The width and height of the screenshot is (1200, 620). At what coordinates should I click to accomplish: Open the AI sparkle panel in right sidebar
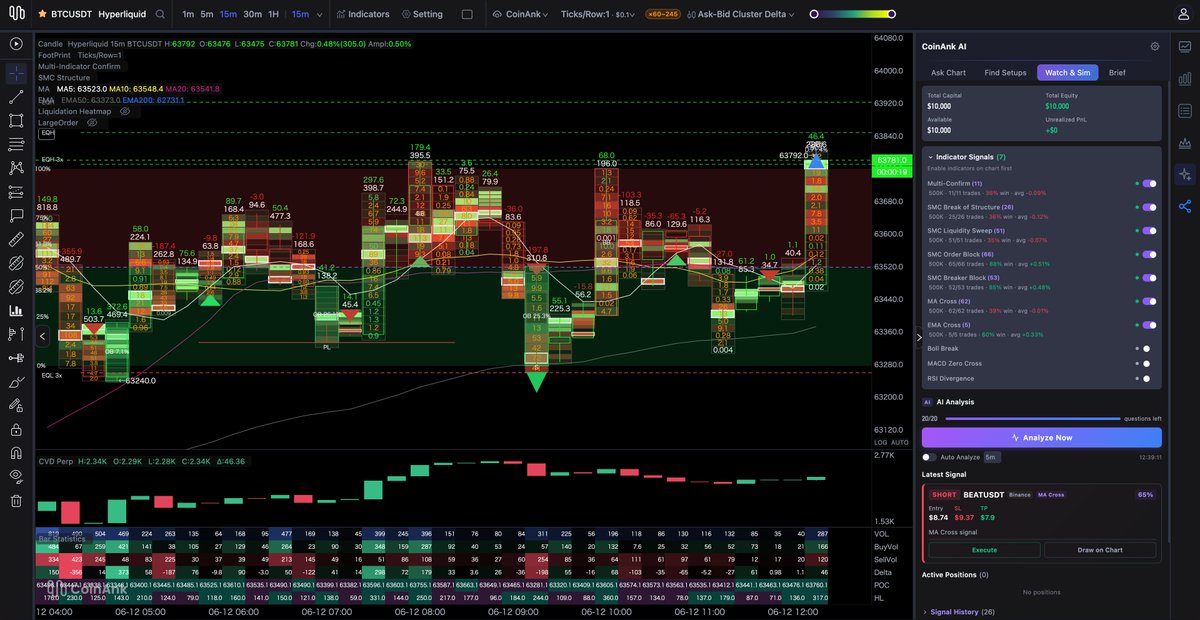click(x=1185, y=174)
